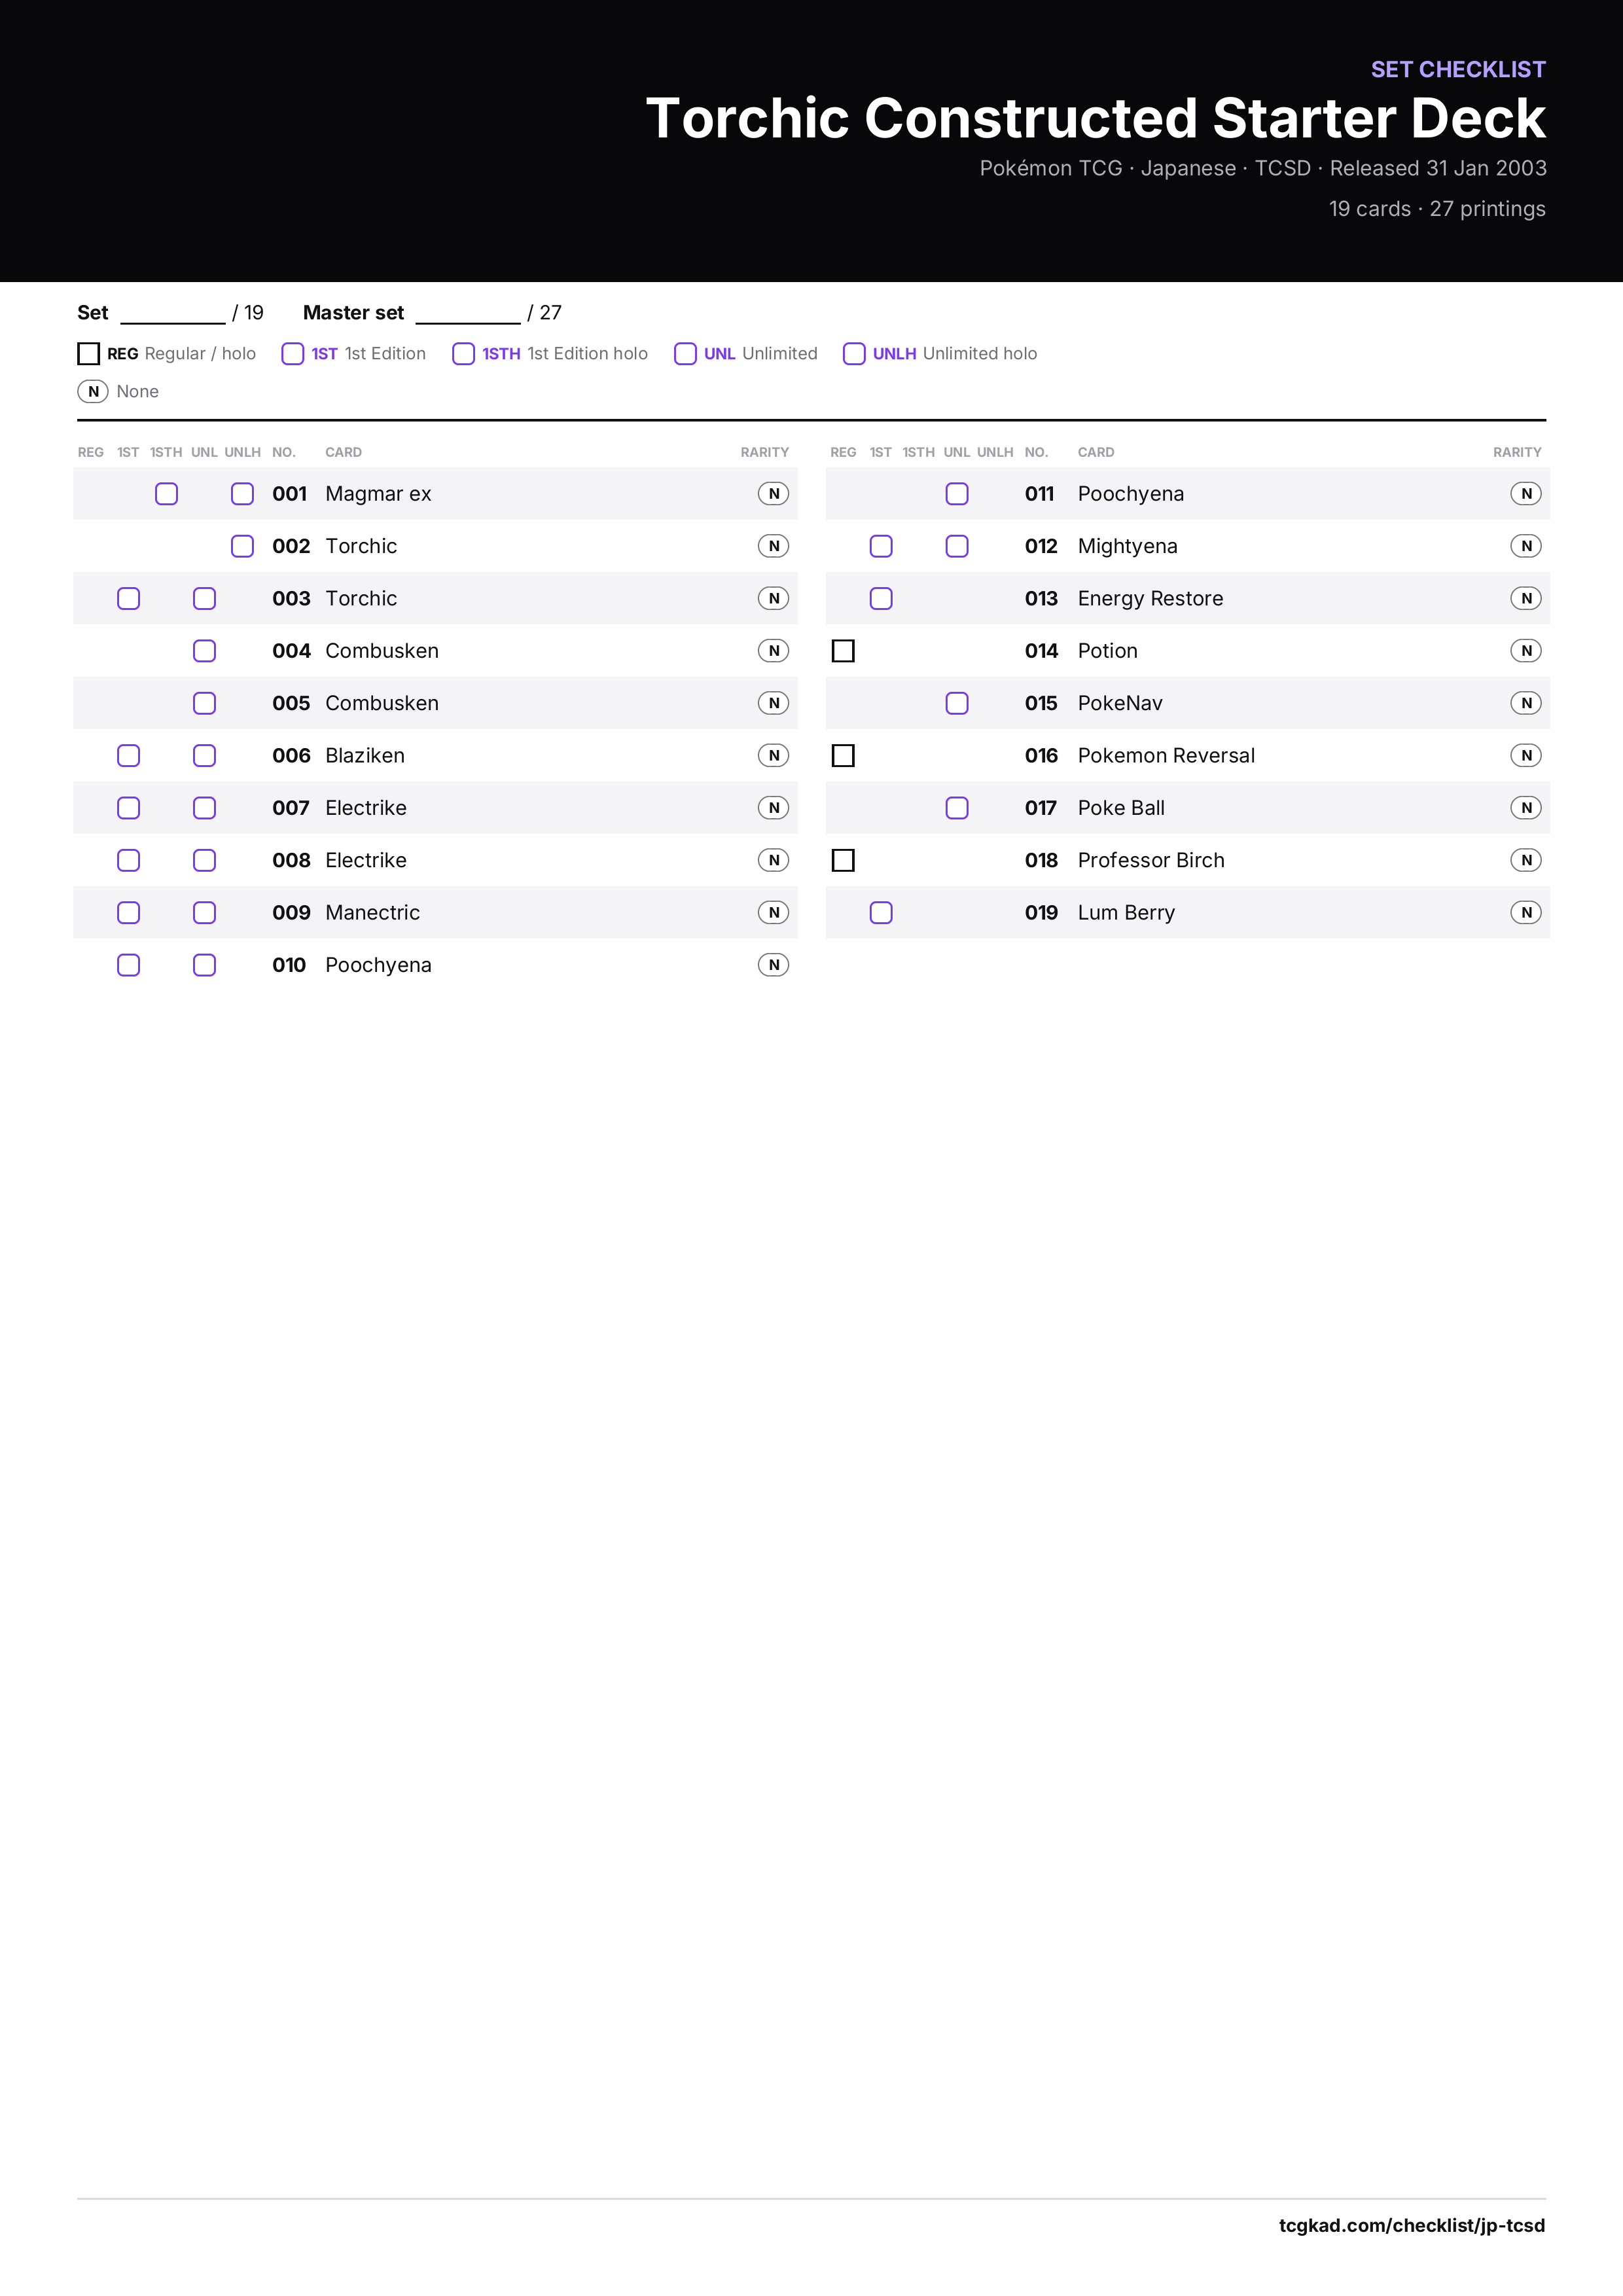Click the N rarity icon beside PokeNav
The width and height of the screenshot is (1623, 2296).
pos(1526,703)
